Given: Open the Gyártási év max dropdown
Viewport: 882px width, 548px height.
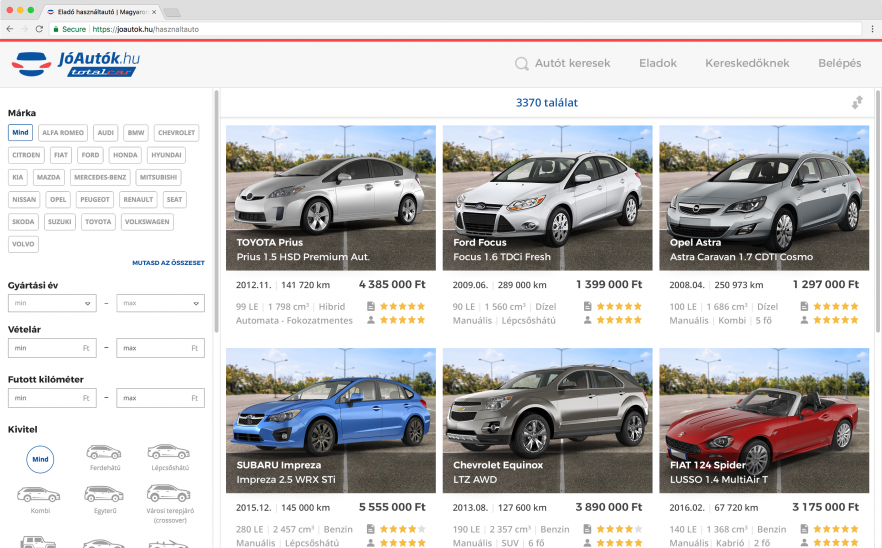Looking at the screenshot, I should (x=160, y=303).
